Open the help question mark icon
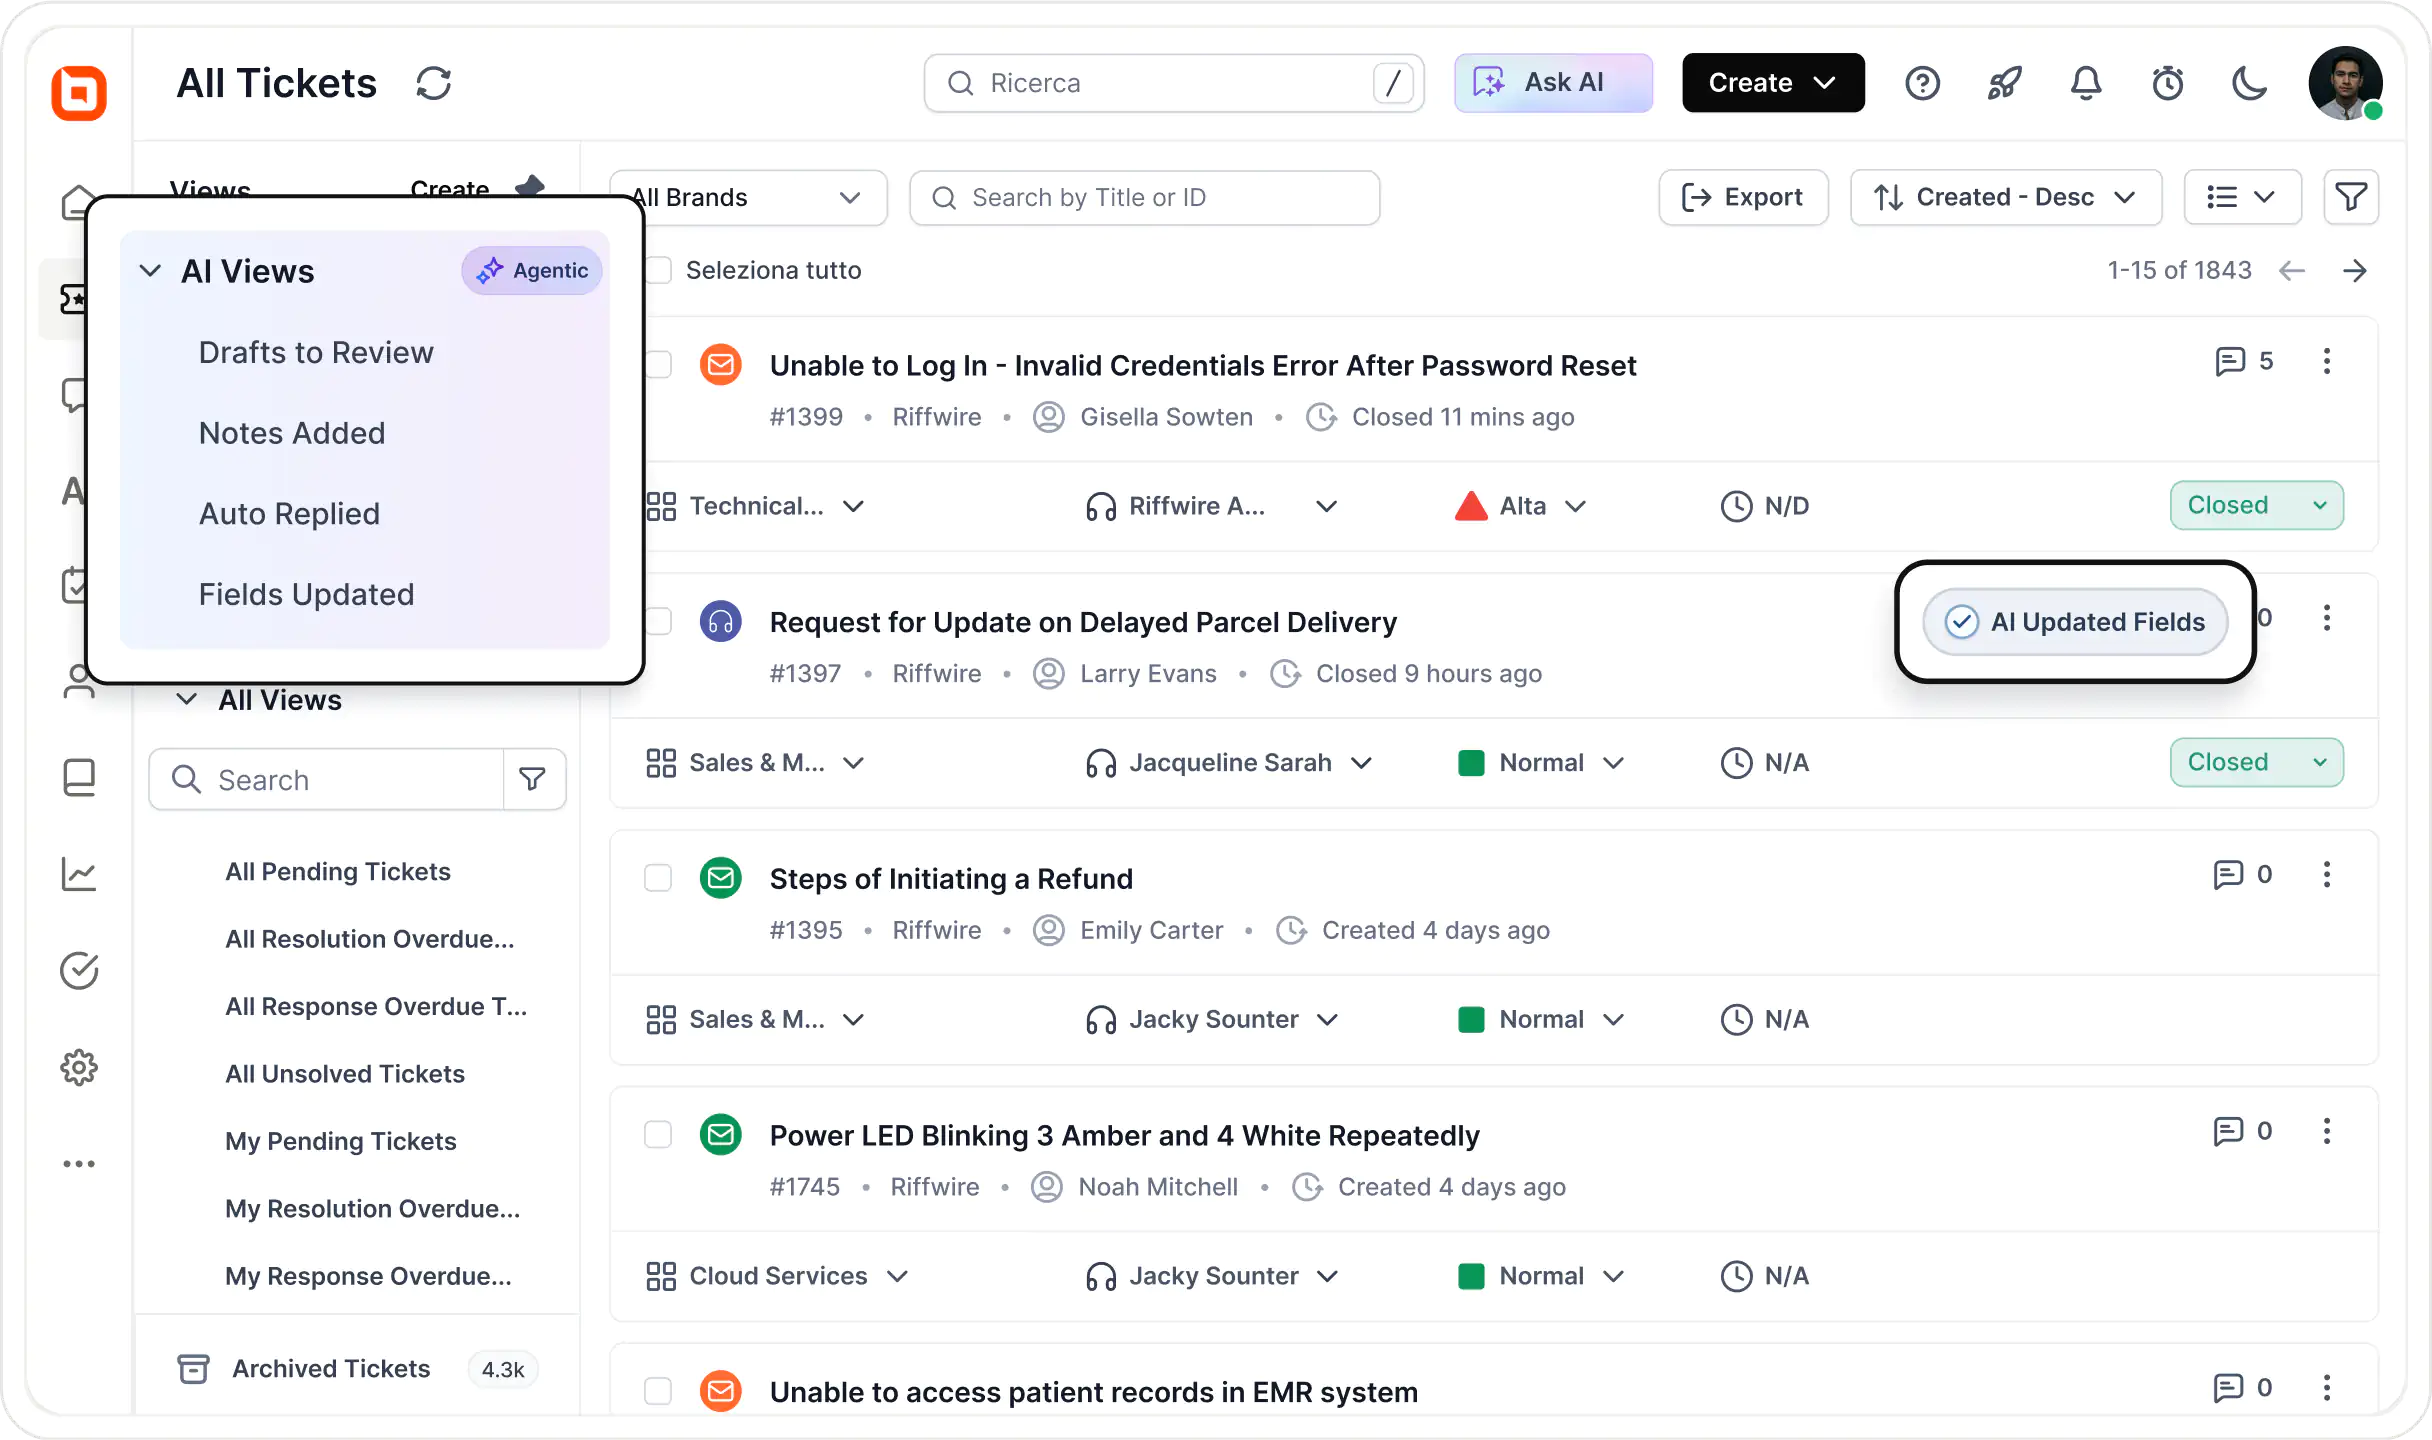 [1922, 83]
